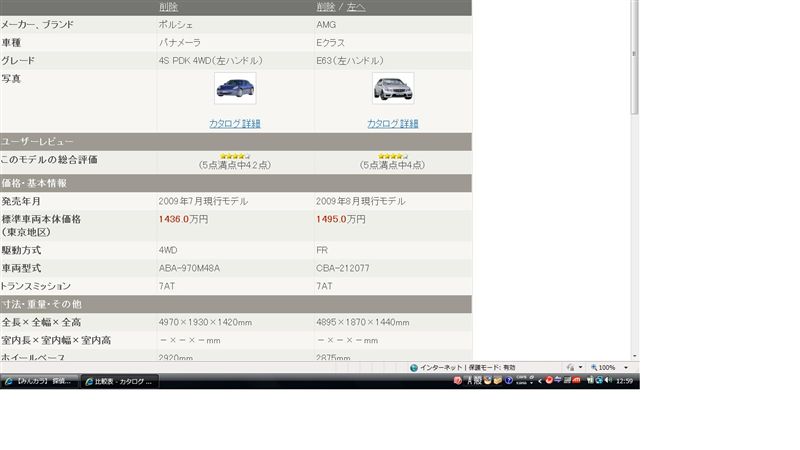Click the star rating above 5点満点中4.2点

[x=235, y=156]
